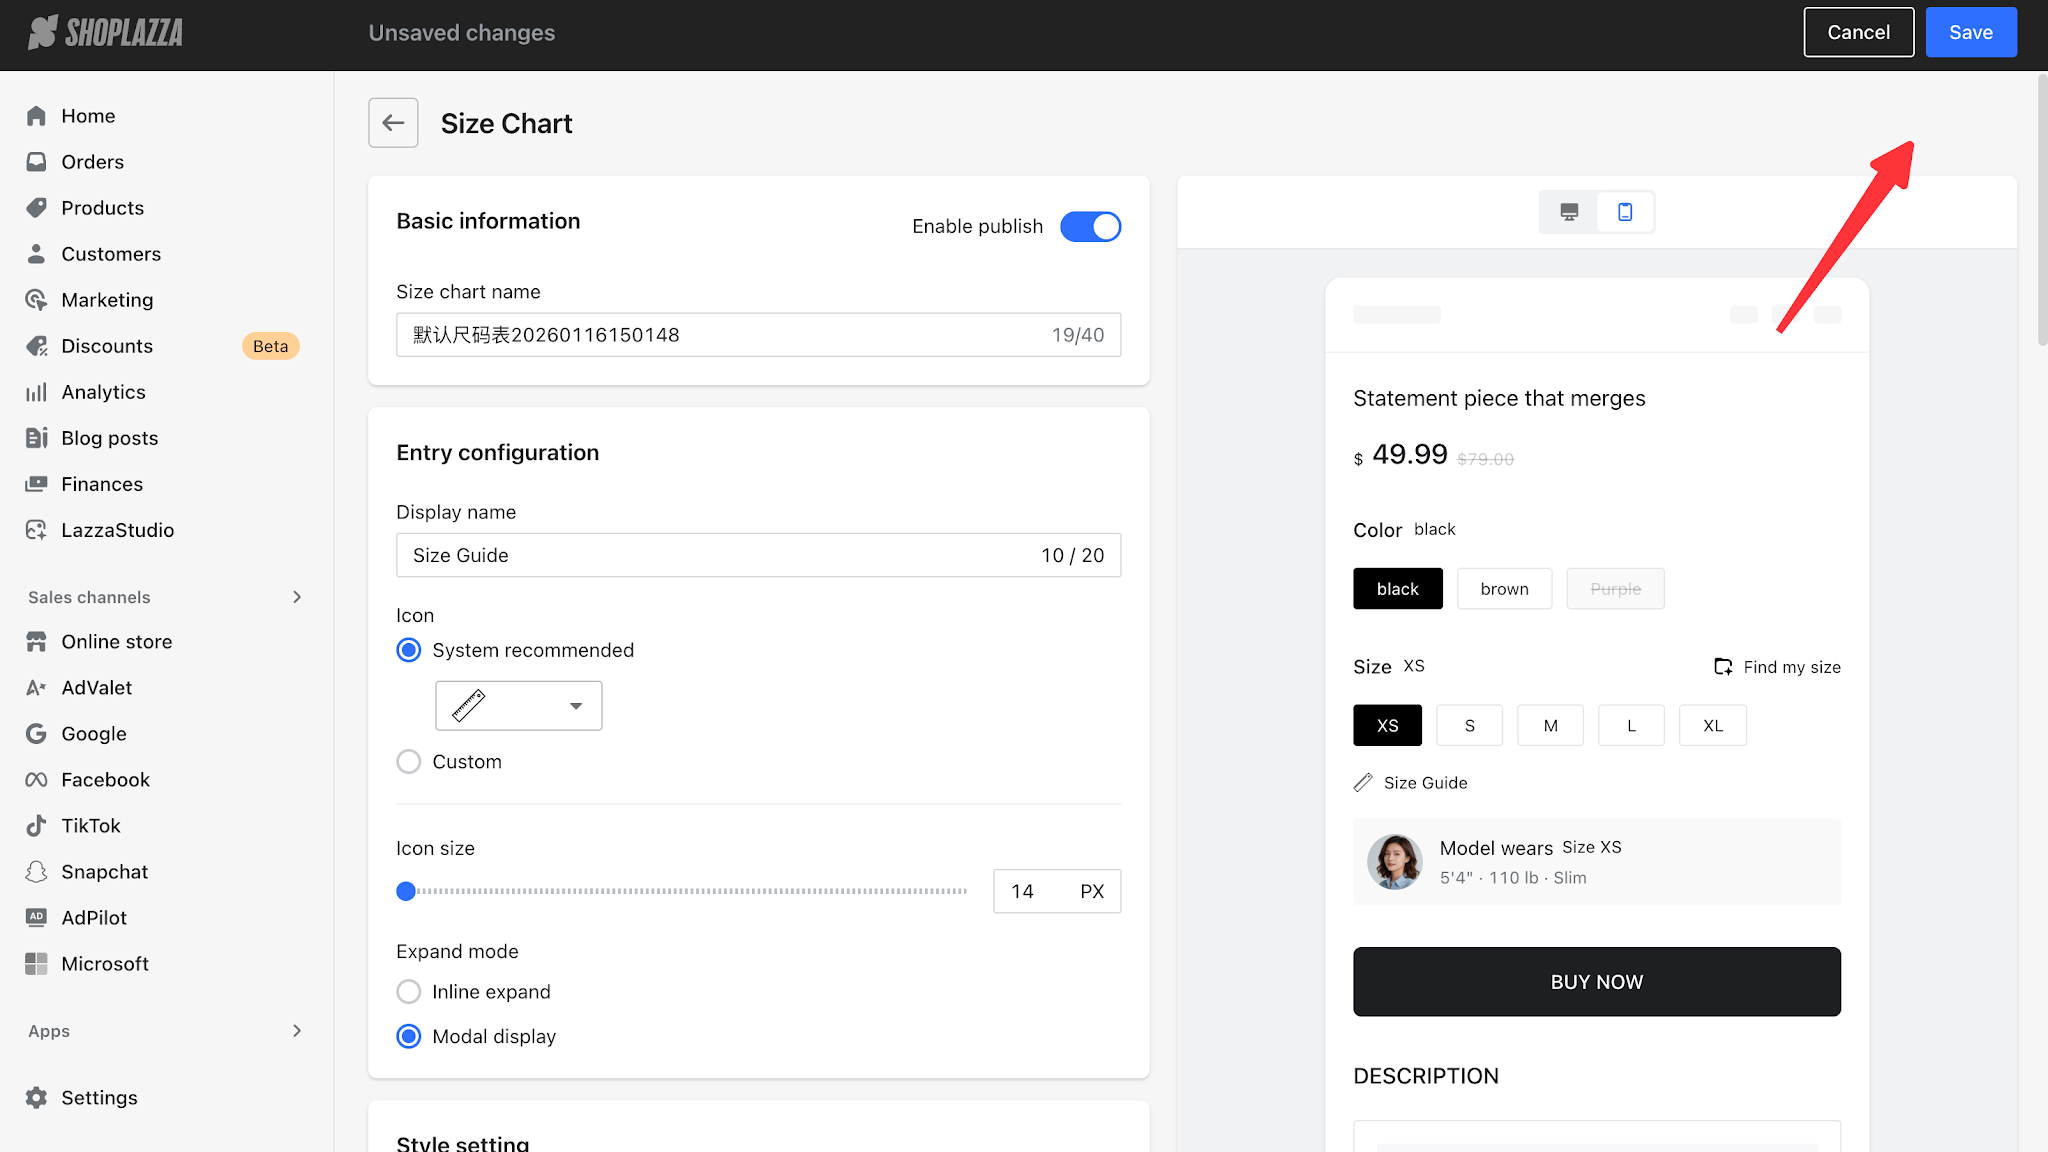Click the back arrow beside Size Chart
2048x1152 pixels.
click(393, 123)
